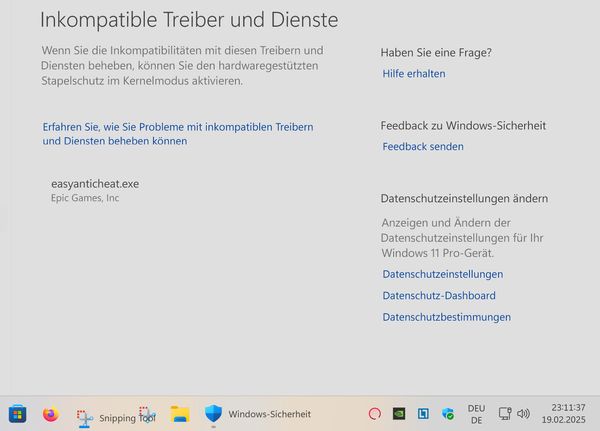Open the clock showing 23:11:37

564,414
